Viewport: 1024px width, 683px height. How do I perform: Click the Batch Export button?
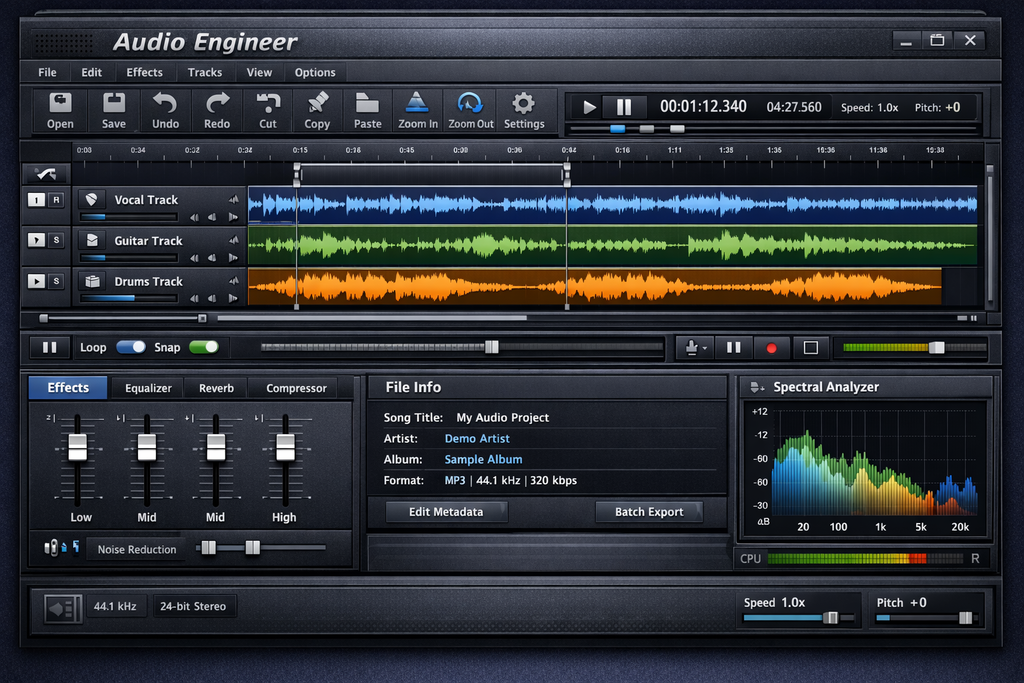[649, 512]
